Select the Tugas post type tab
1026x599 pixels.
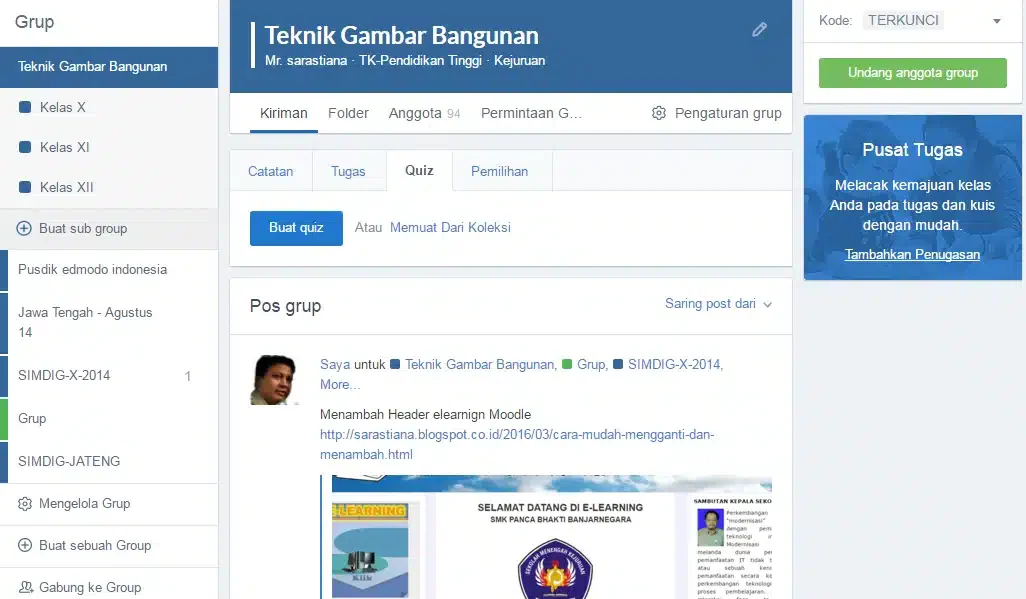point(348,172)
